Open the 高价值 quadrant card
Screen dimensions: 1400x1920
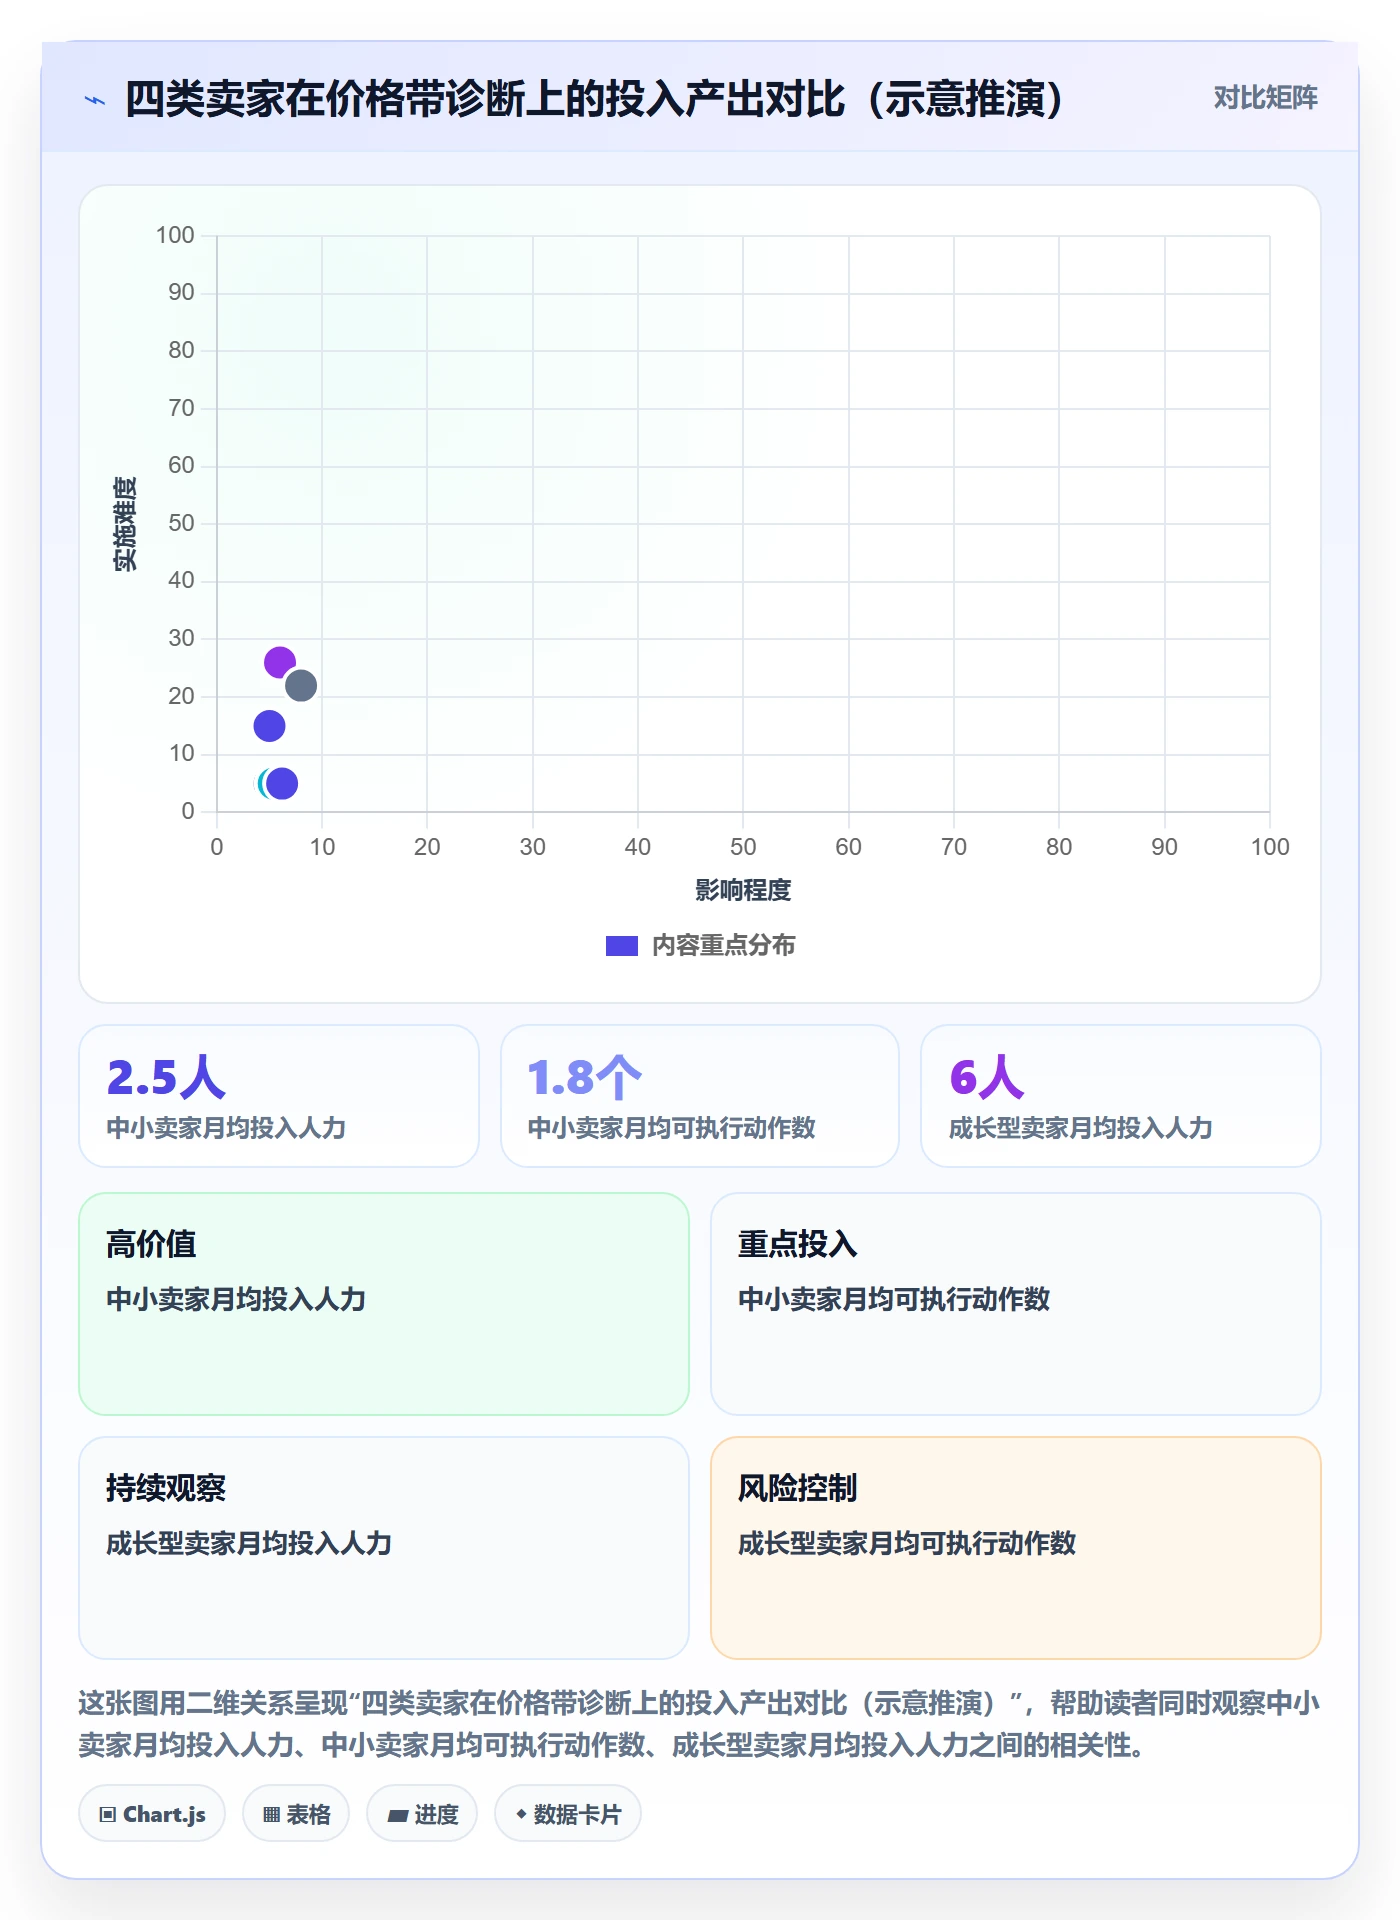point(384,1304)
